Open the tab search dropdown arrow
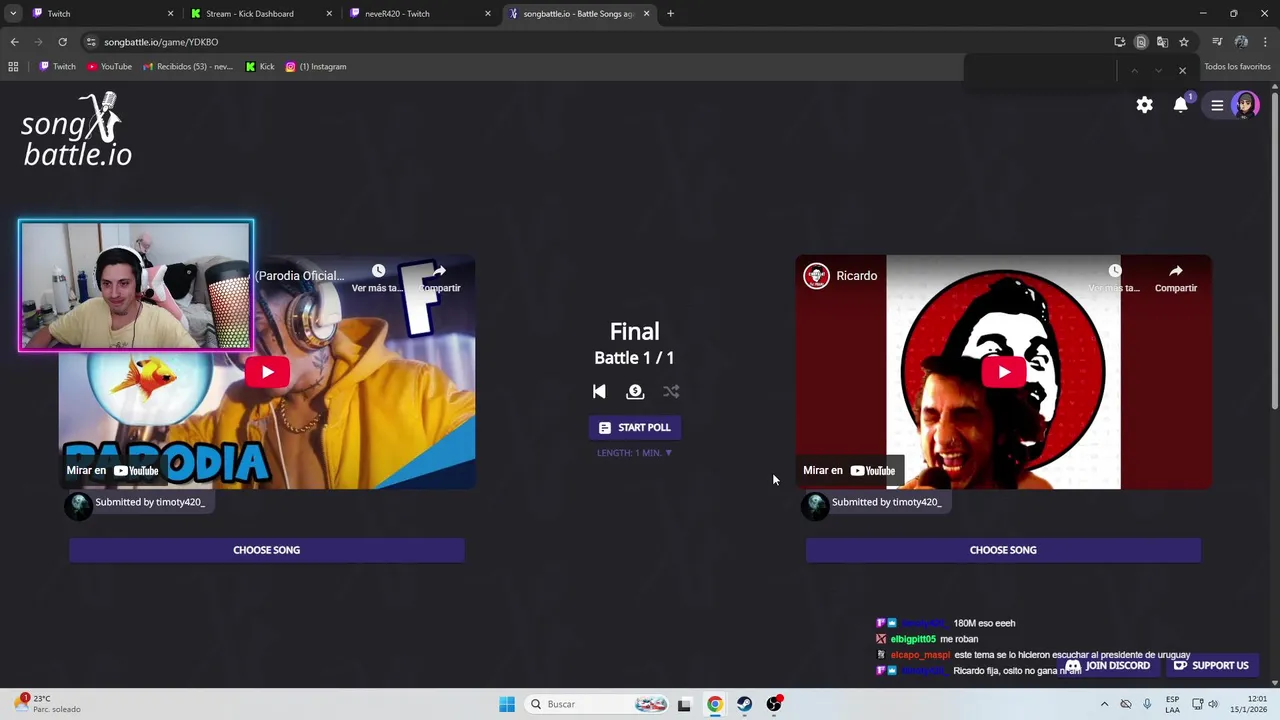 pyautogui.click(x=13, y=14)
